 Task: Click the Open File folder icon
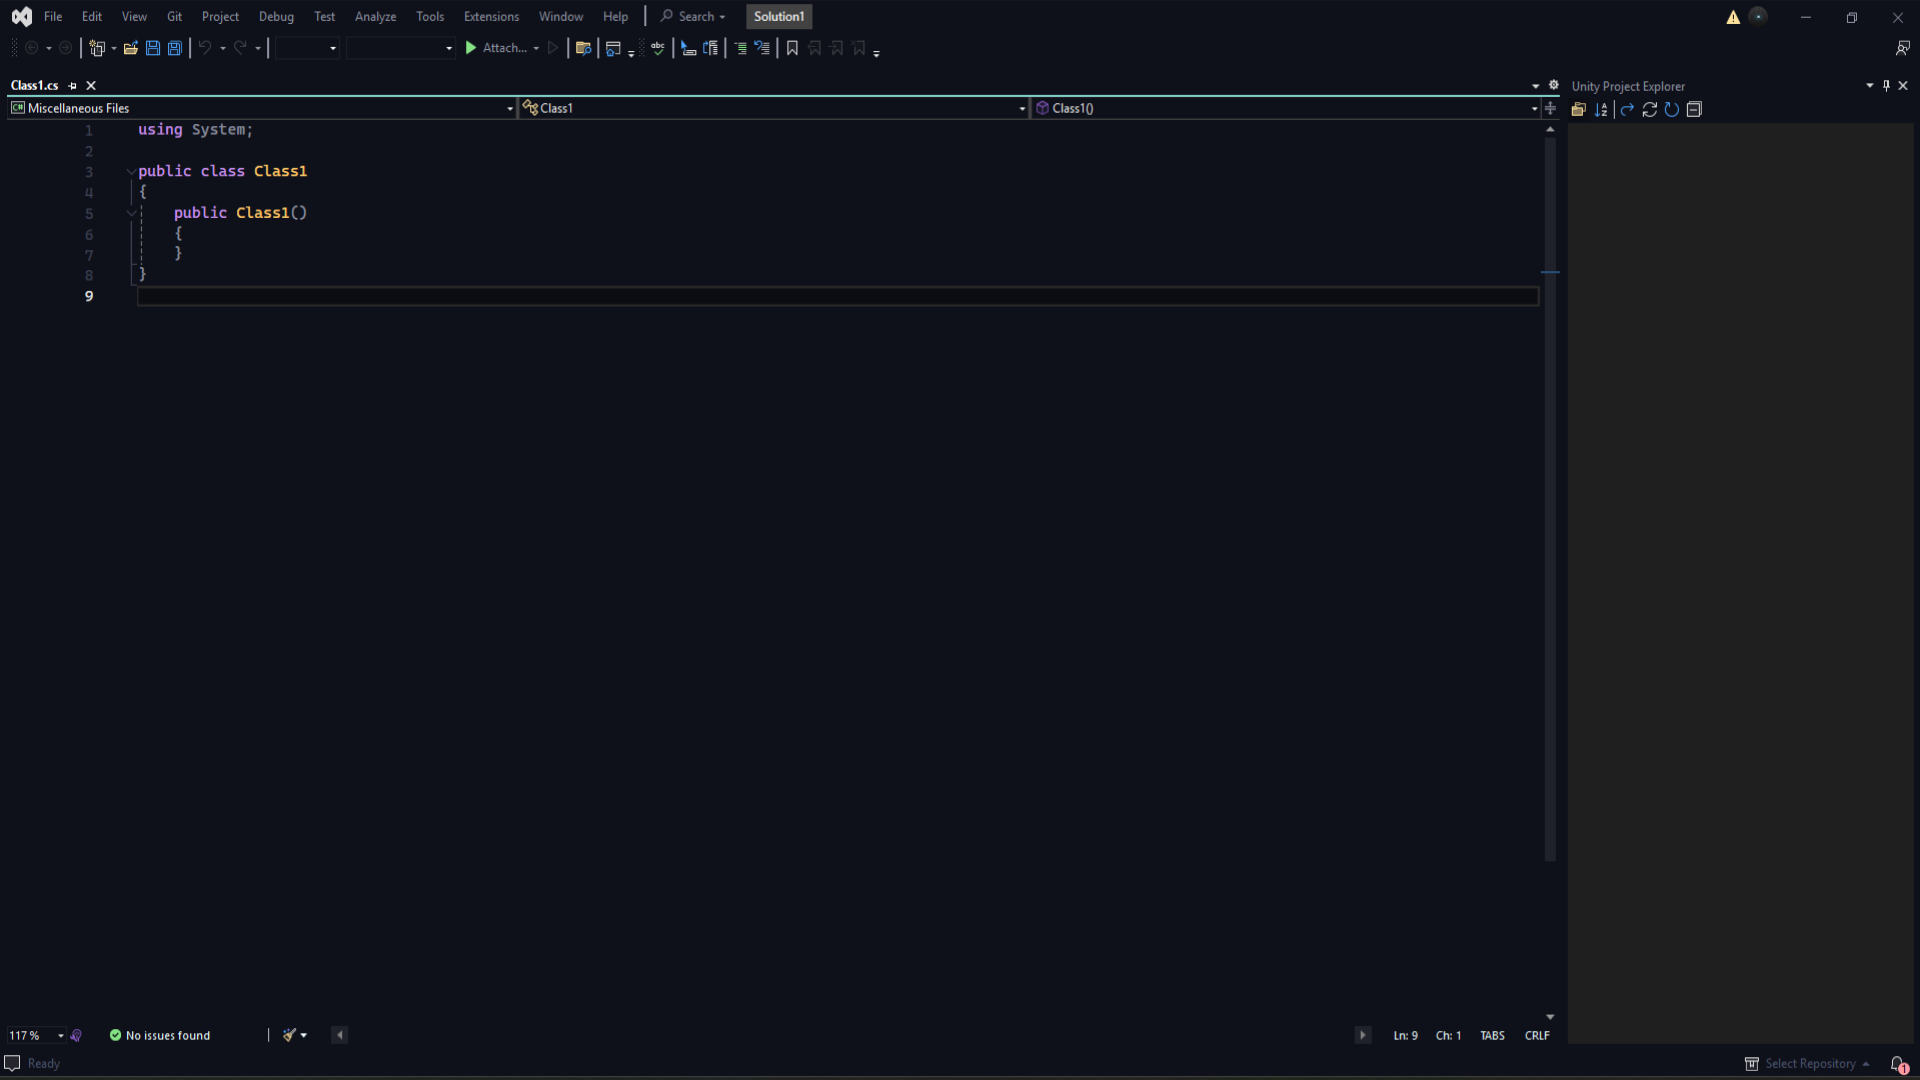(x=130, y=48)
